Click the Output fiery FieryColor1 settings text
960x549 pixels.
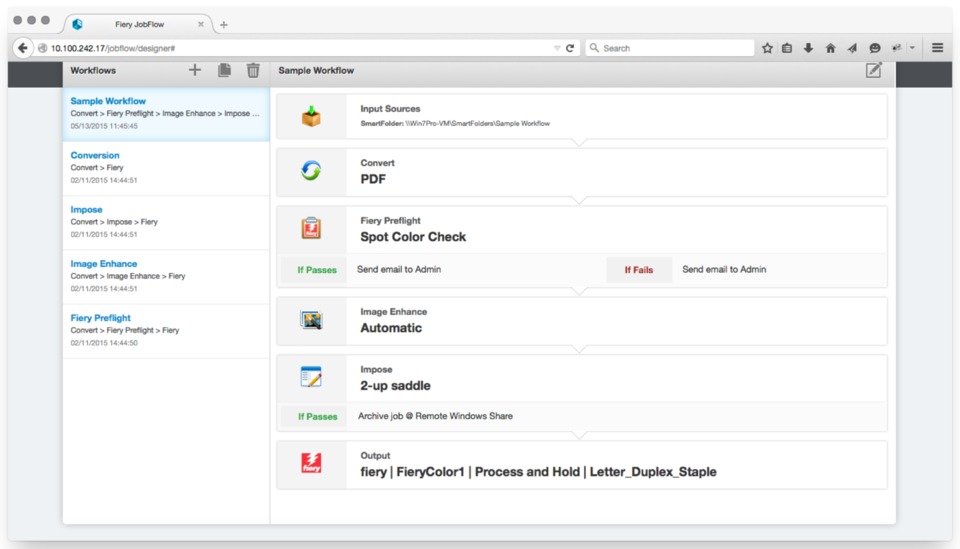tap(538, 472)
